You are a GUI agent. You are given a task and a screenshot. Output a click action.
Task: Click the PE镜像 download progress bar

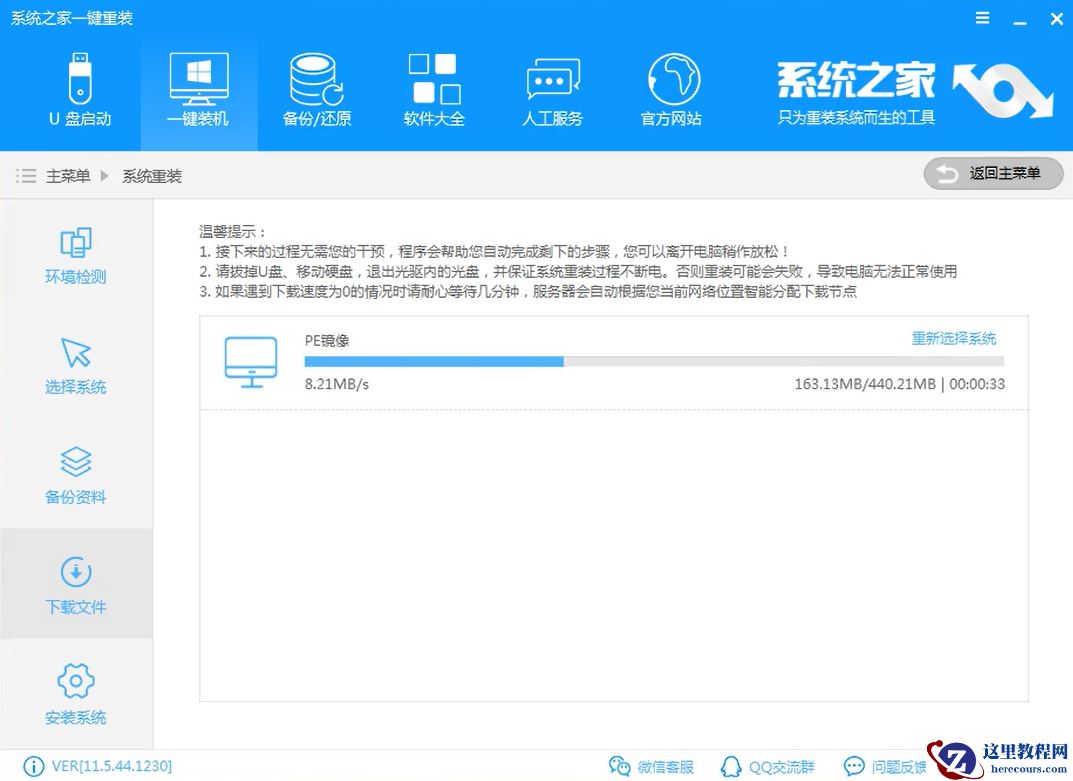(x=650, y=361)
